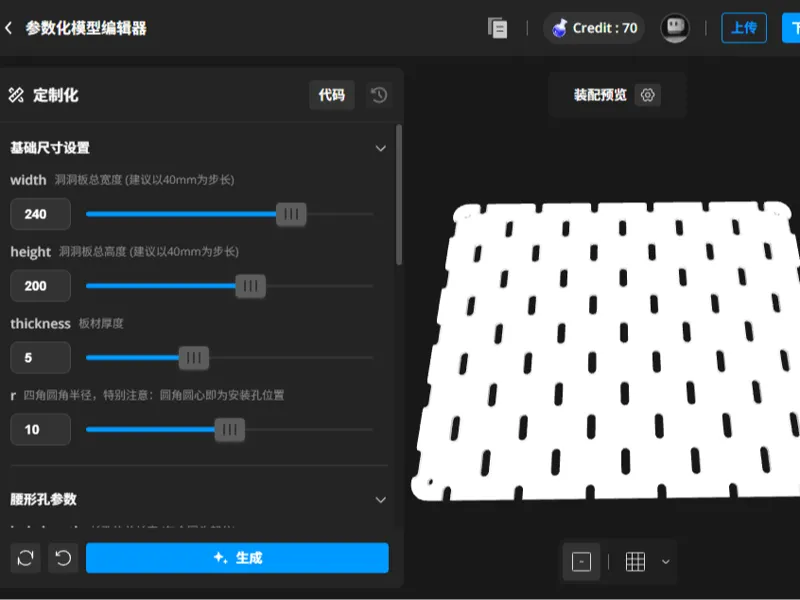Click the thickness value field 5
800x600 pixels.
coord(40,358)
